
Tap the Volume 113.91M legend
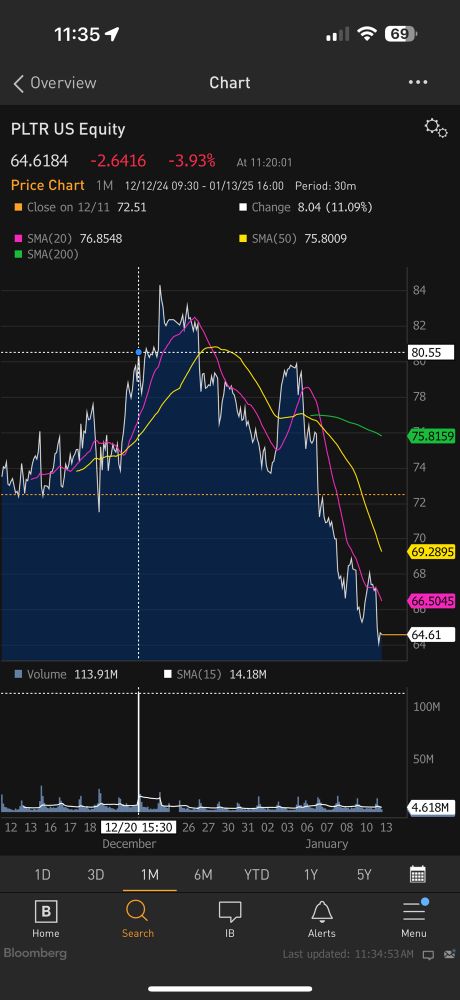(66, 674)
